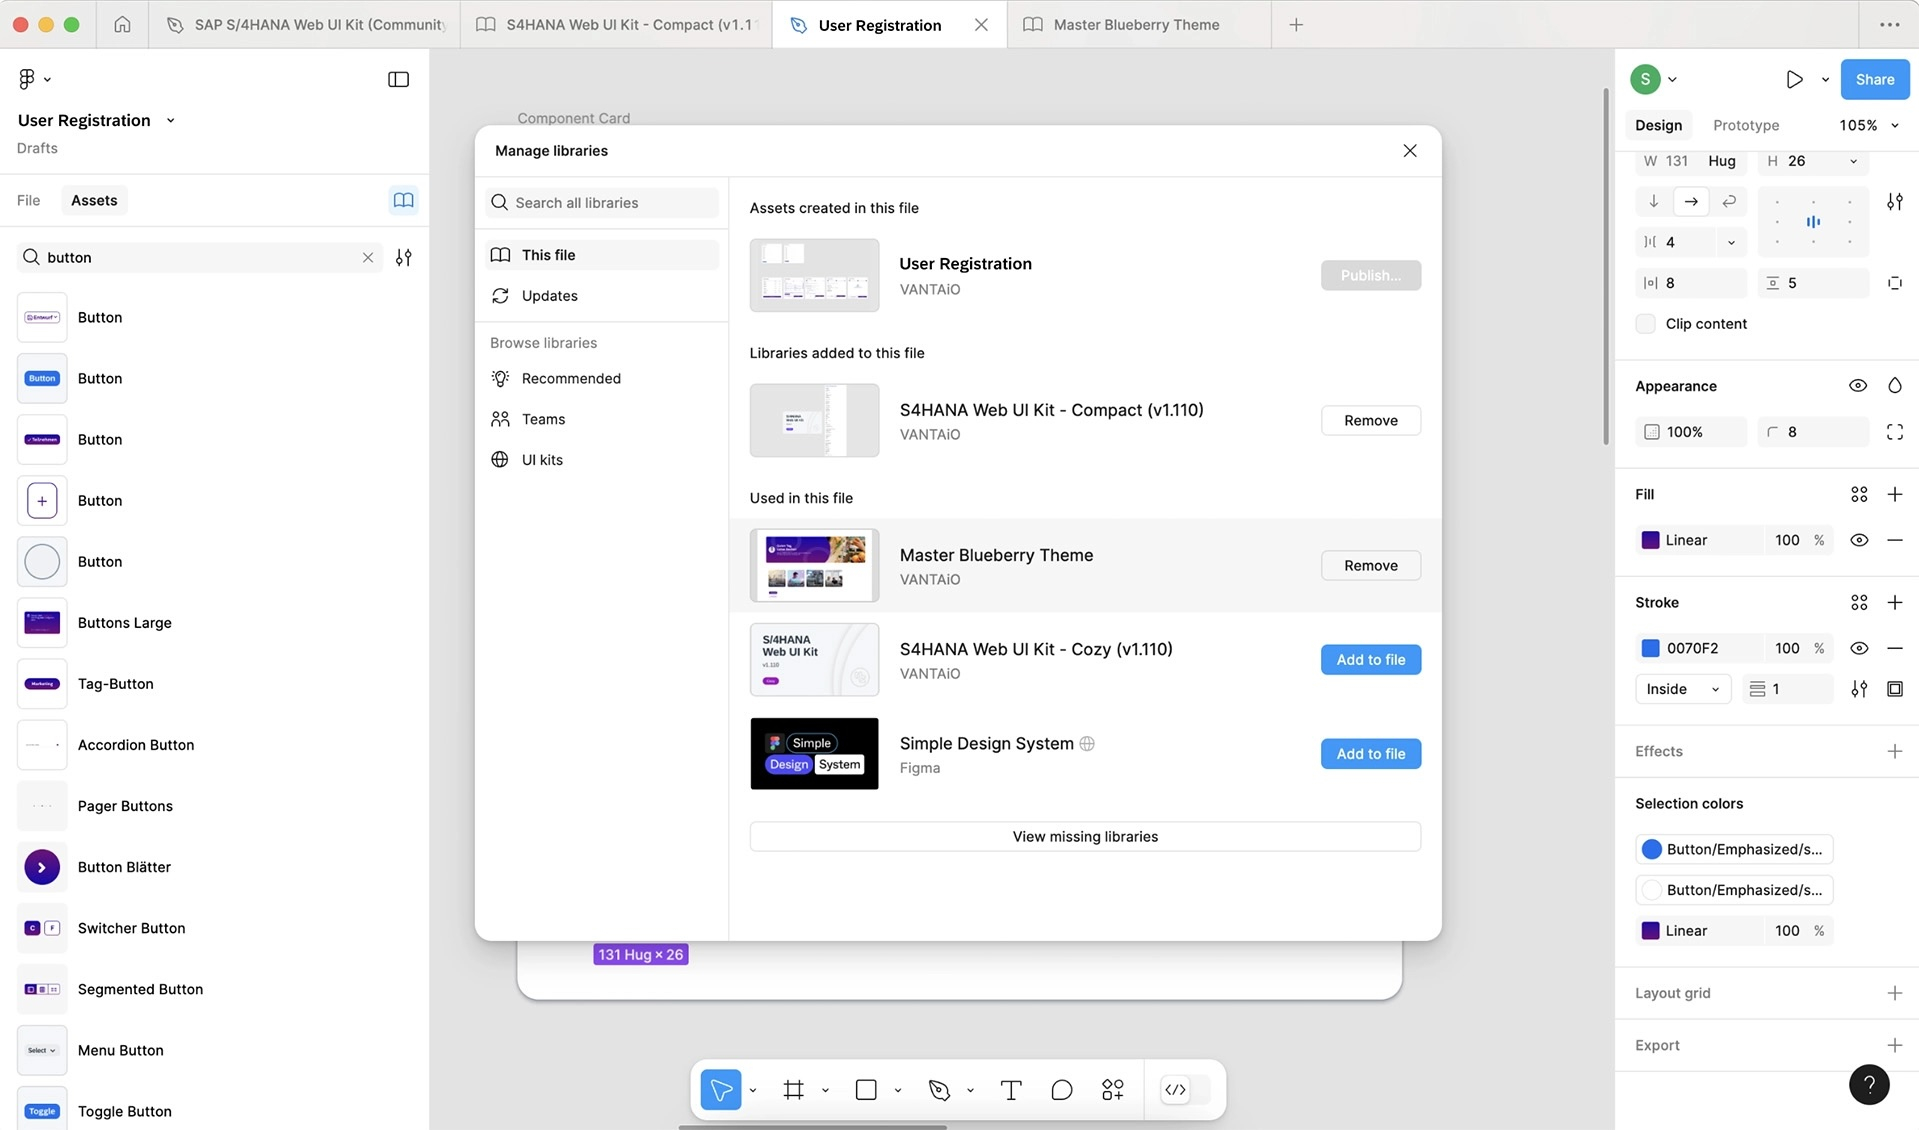Screen dimensions: 1919x1130
Task: Click the 0070F2 stroke color swatch
Action: [1650, 648]
